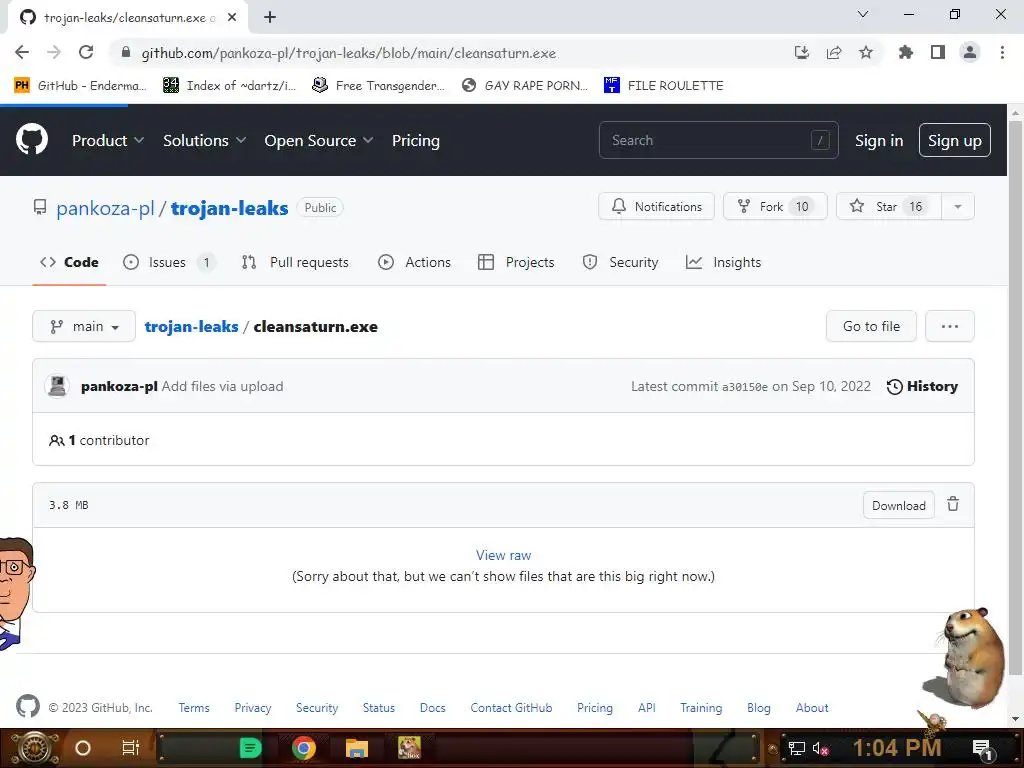Viewport: 1024px width, 768px height.
Task: Click the Notifications button
Action: click(656, 206)
